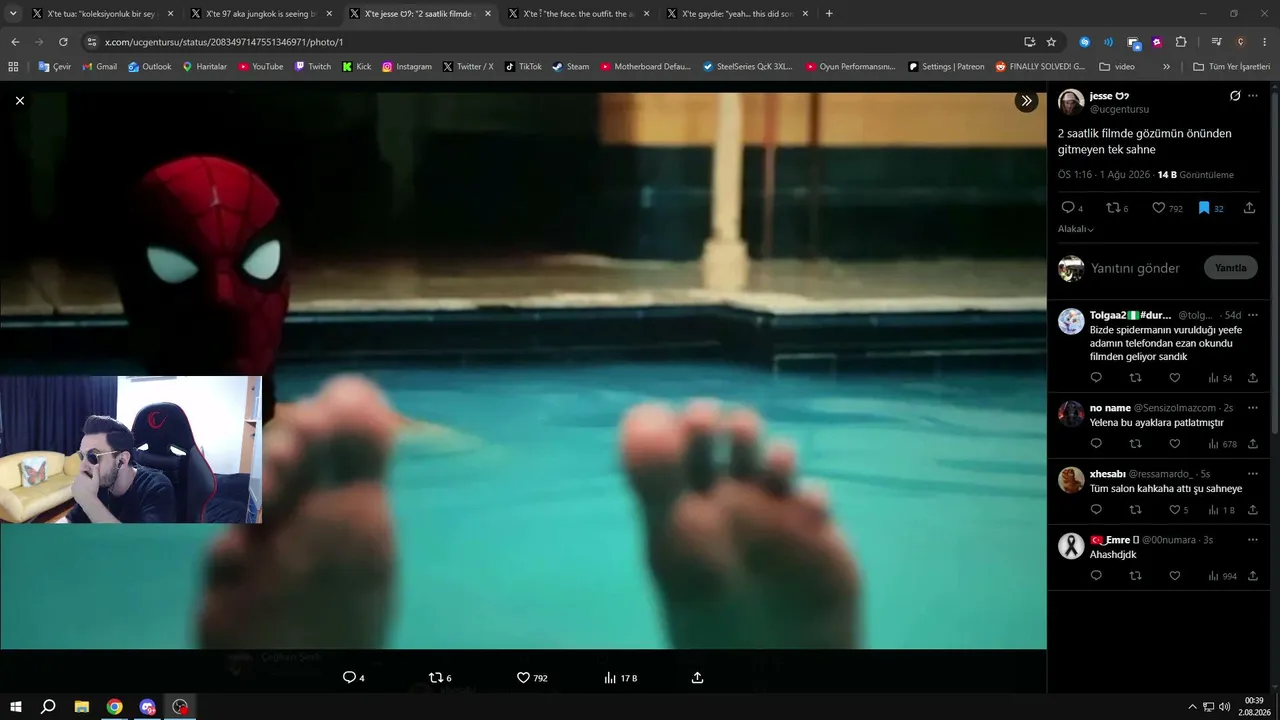1280x720 pixels.
Task: Bookmark this page with the star icon
Action: point(1051,42)
